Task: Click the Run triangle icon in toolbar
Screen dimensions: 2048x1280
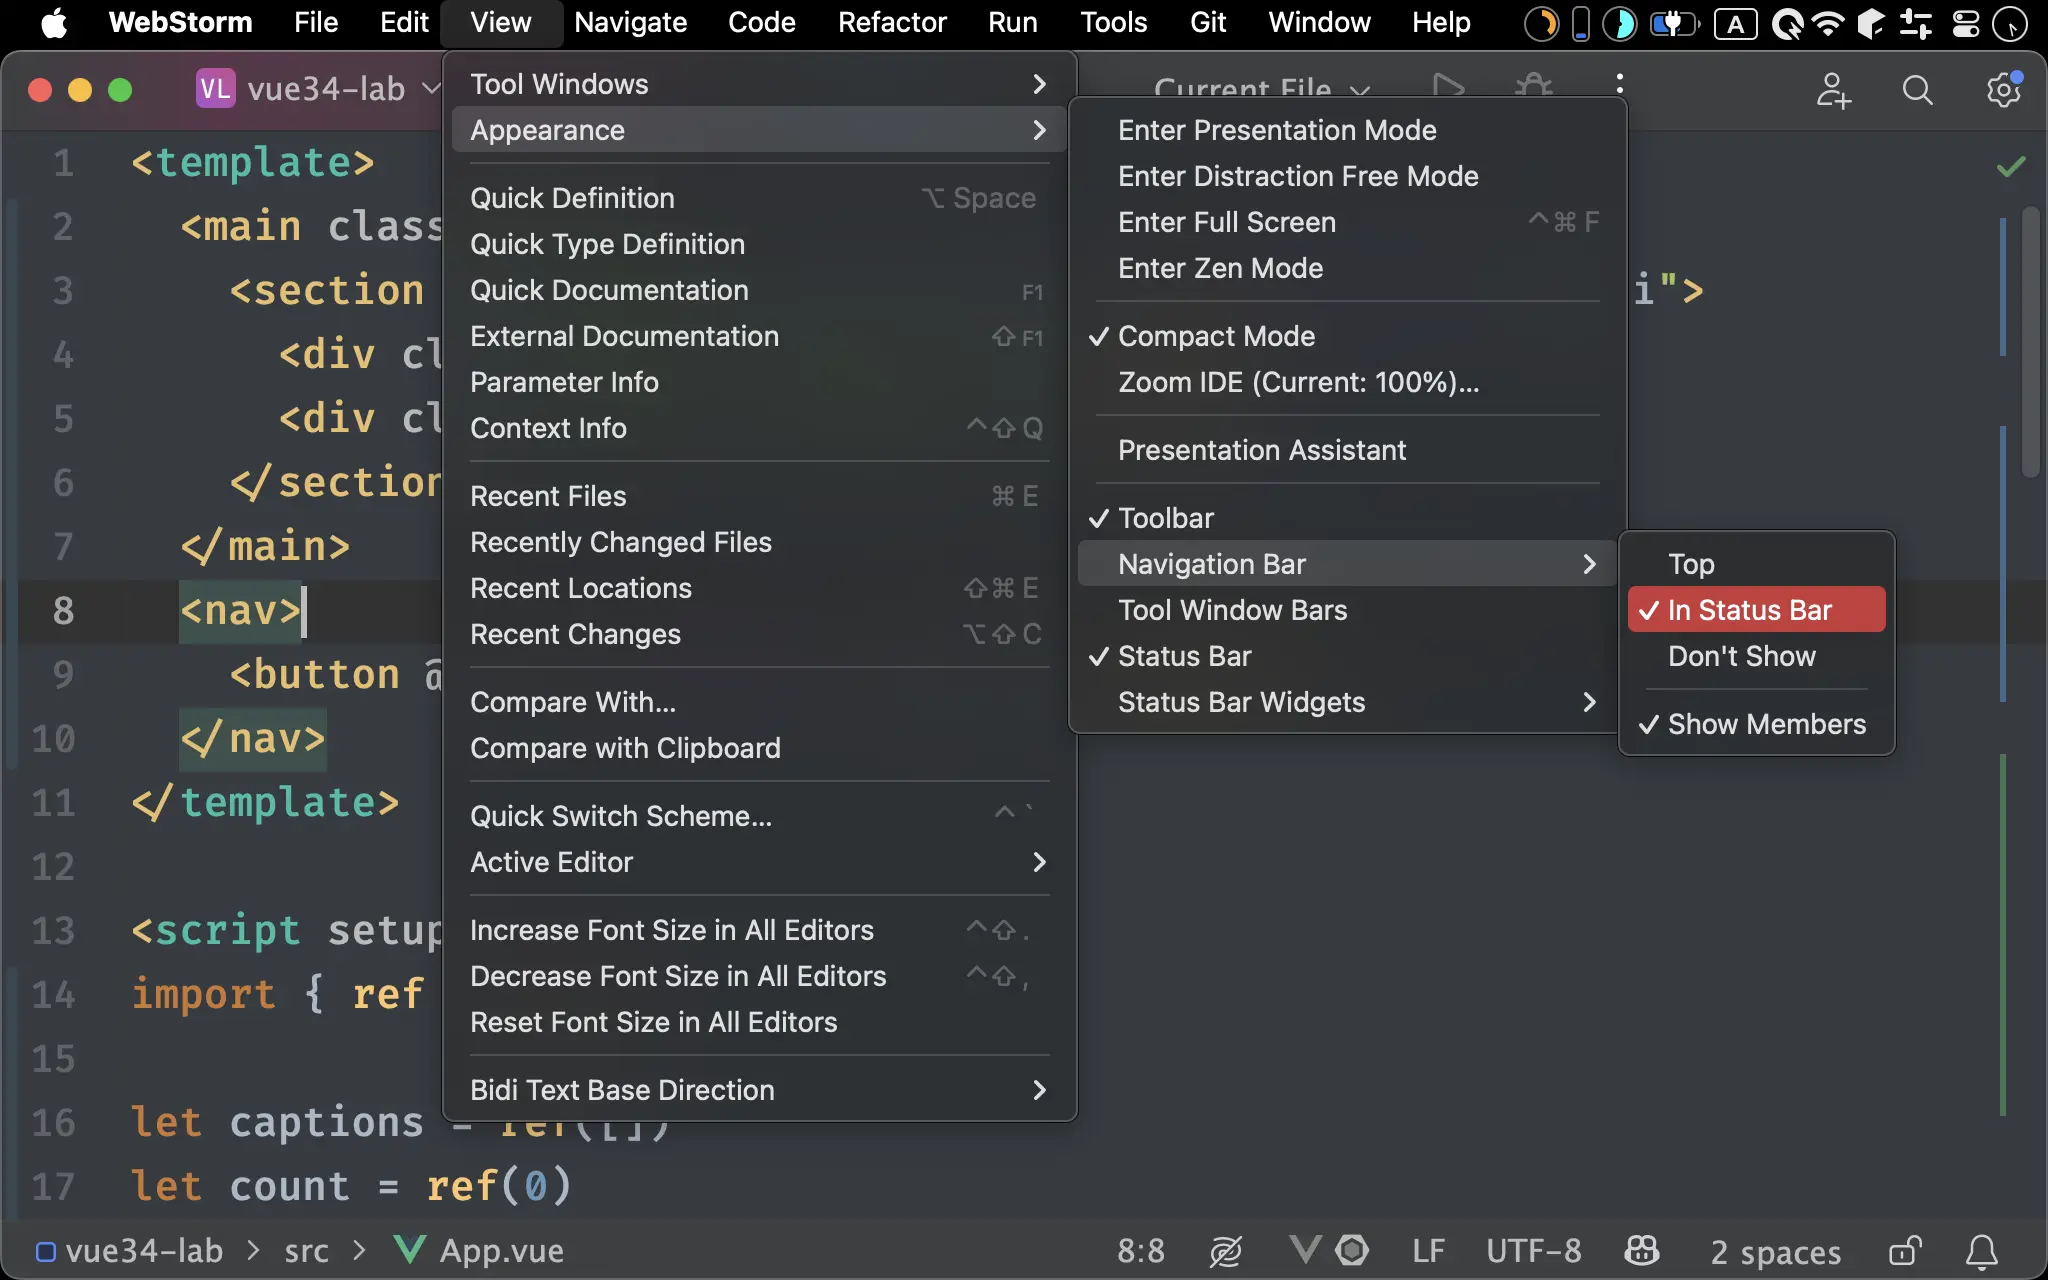Action: (1447, 88)
